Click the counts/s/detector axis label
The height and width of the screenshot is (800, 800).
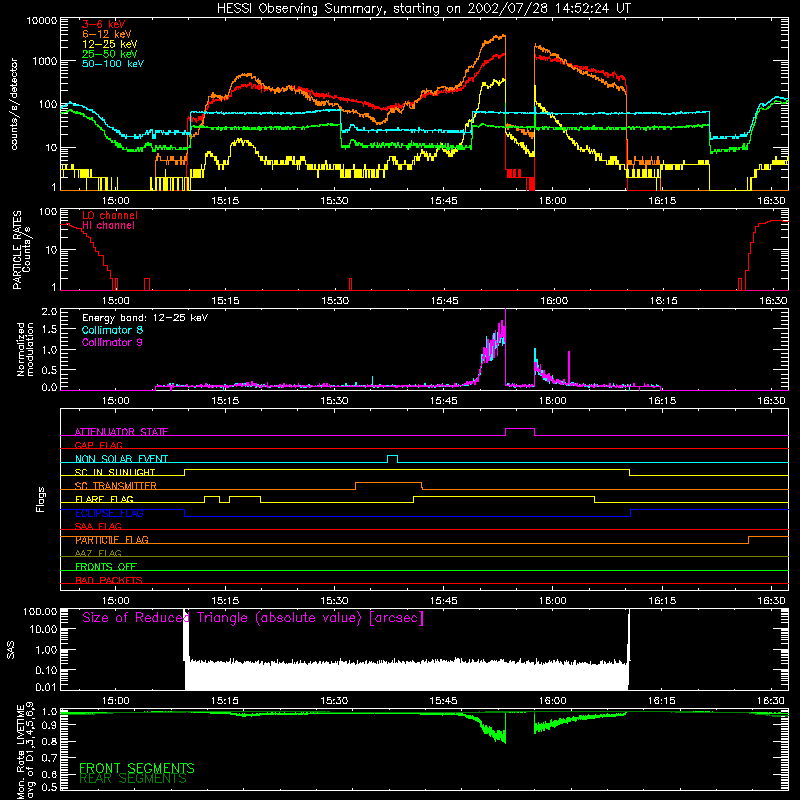tap(14, 104)
